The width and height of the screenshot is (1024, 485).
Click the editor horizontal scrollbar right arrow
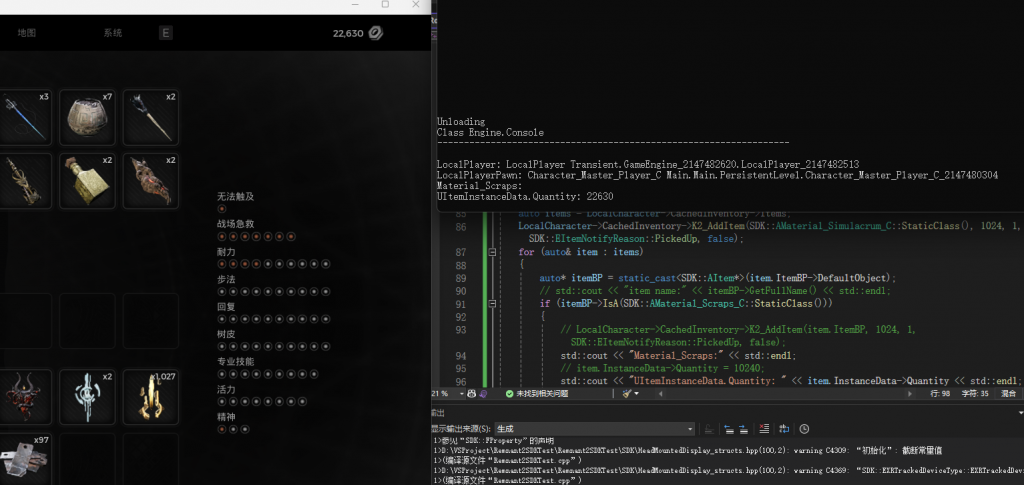pos(909,394)
